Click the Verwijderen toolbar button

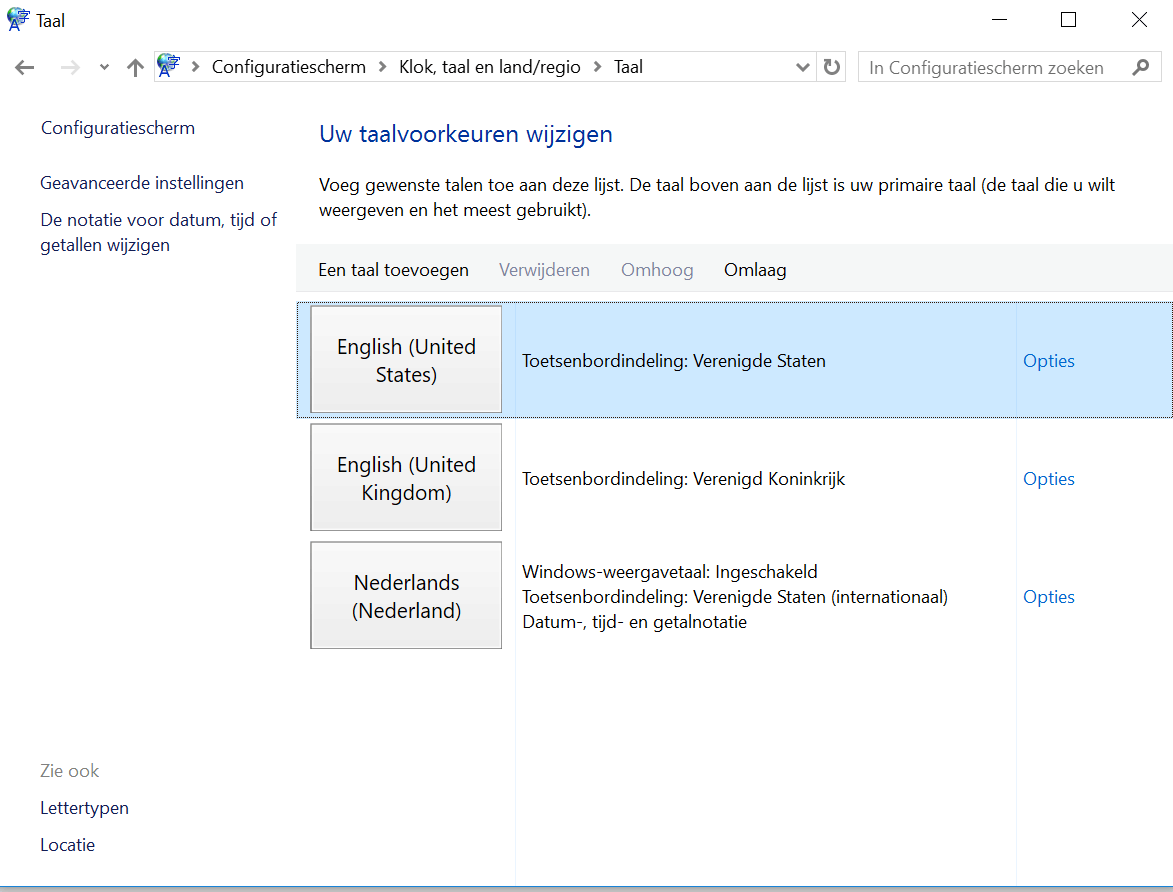pyautogui.click(x=545, y=270)
